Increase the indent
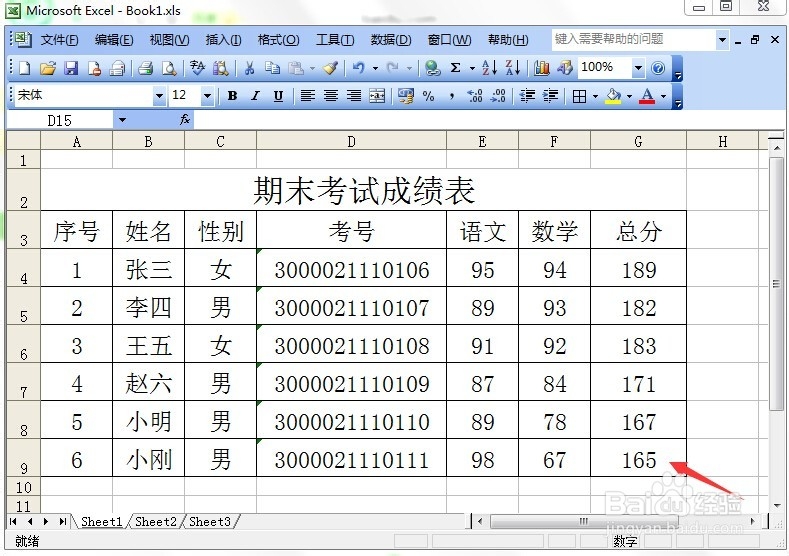This screenshot has width=789, height=556. coord(550,96)
